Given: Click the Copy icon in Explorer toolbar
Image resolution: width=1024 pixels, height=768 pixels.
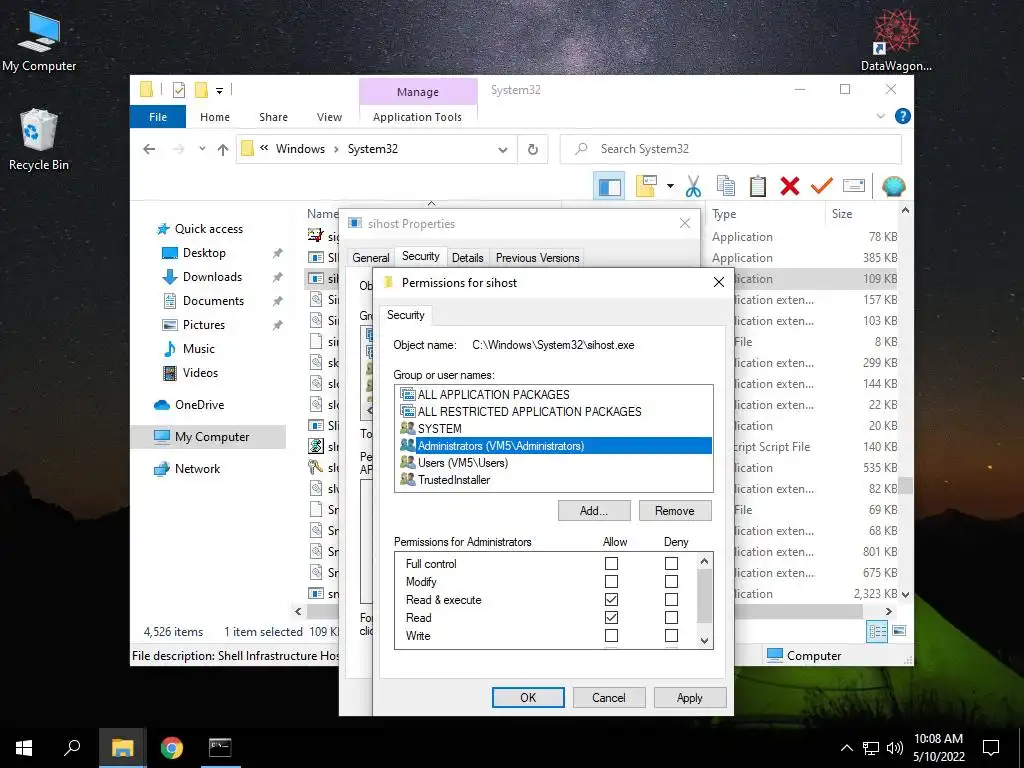Looking at the screenshot, I should (726, 186).
